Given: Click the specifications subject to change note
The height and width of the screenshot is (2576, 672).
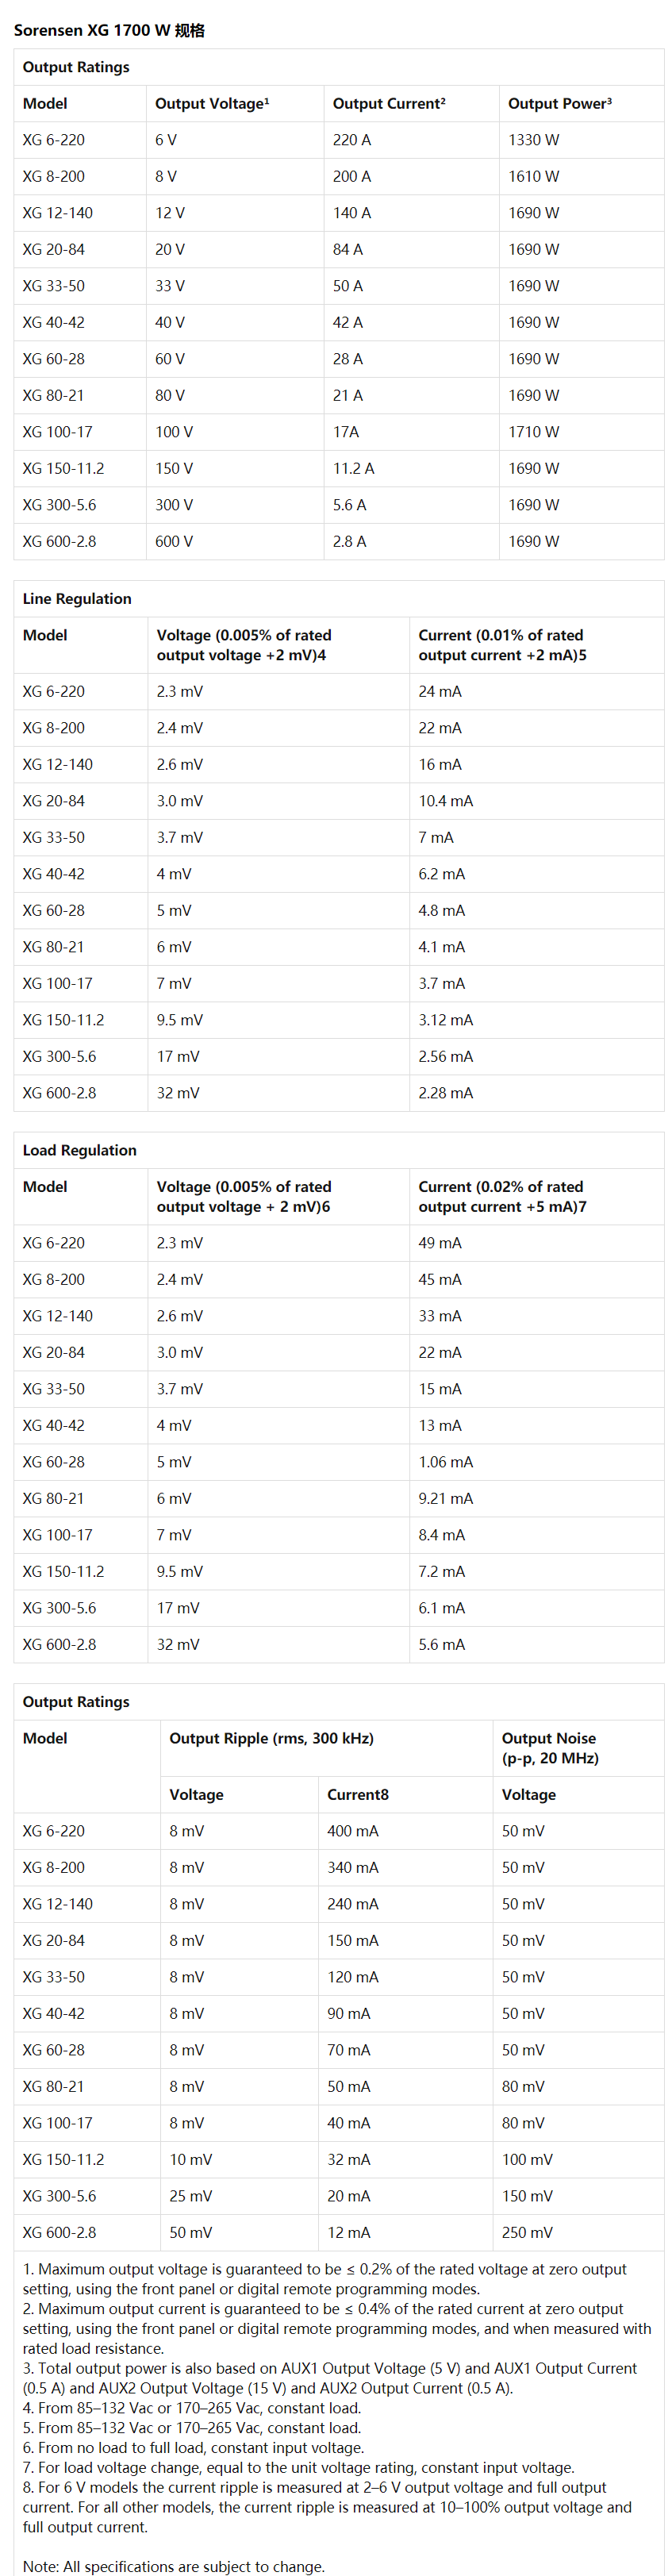Looking at the screenshot, I should tap(174, 2566).
